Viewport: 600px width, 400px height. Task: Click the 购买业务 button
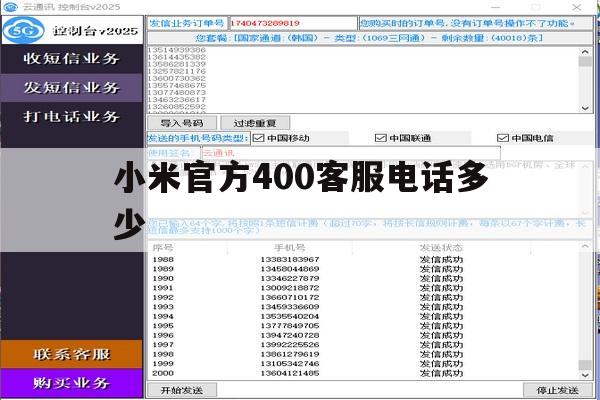[x=72, y=383]
